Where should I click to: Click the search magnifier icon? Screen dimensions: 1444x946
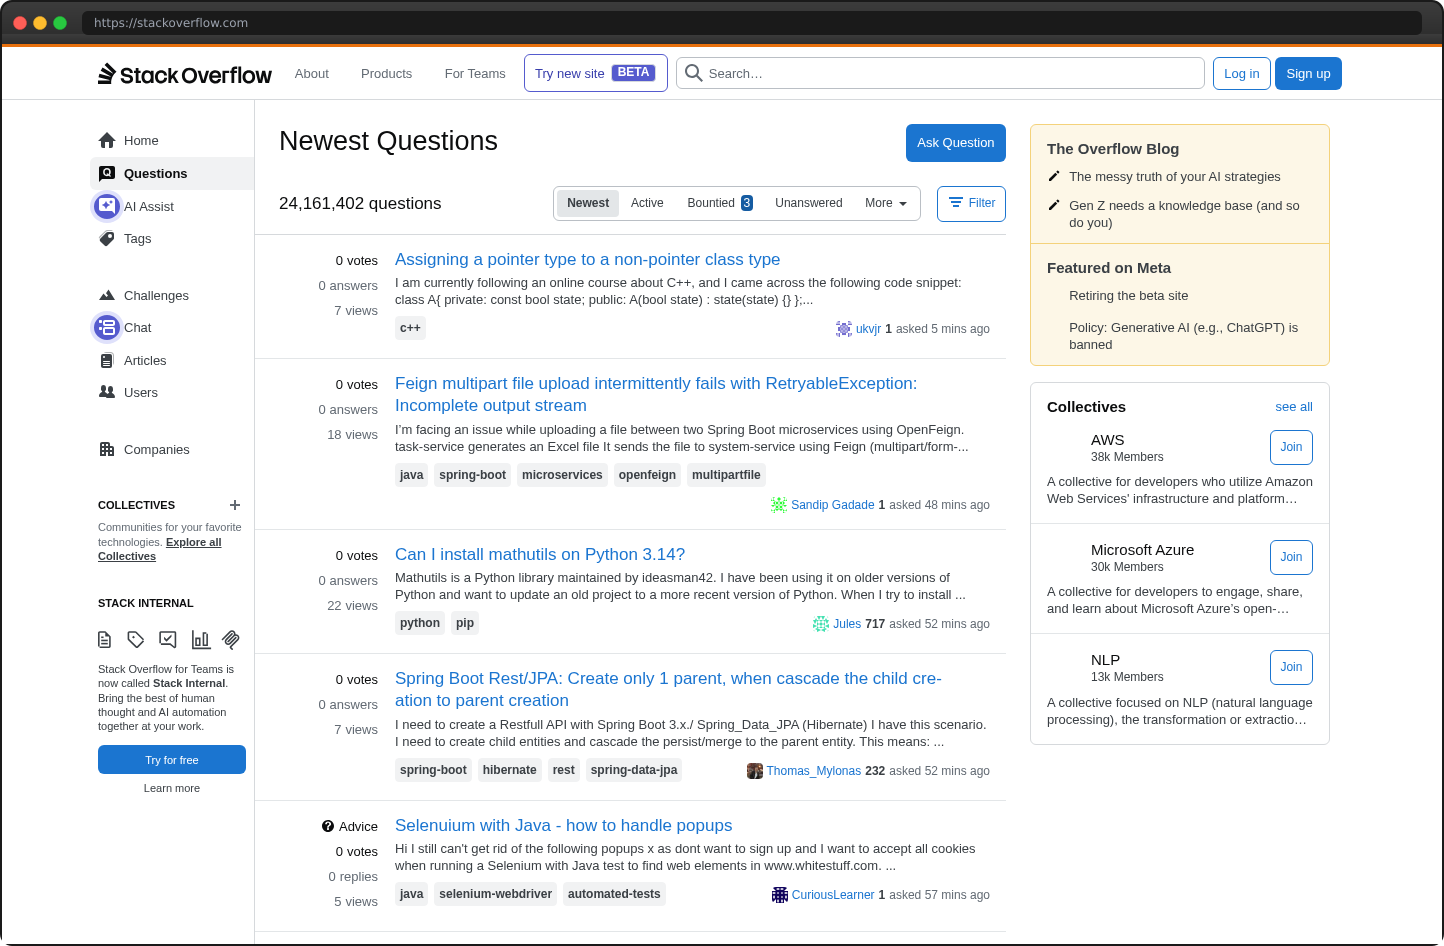click(694, 72)
